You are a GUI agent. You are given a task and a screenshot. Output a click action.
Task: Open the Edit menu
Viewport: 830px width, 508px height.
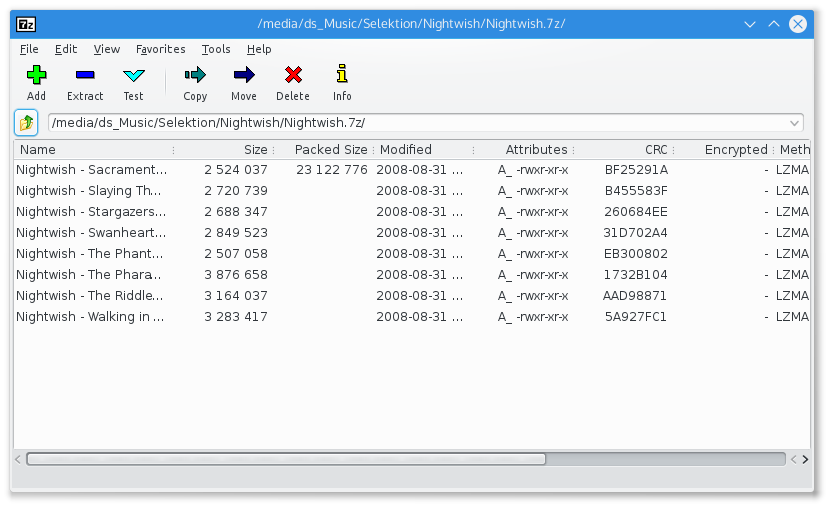click(x=66, y=49)
